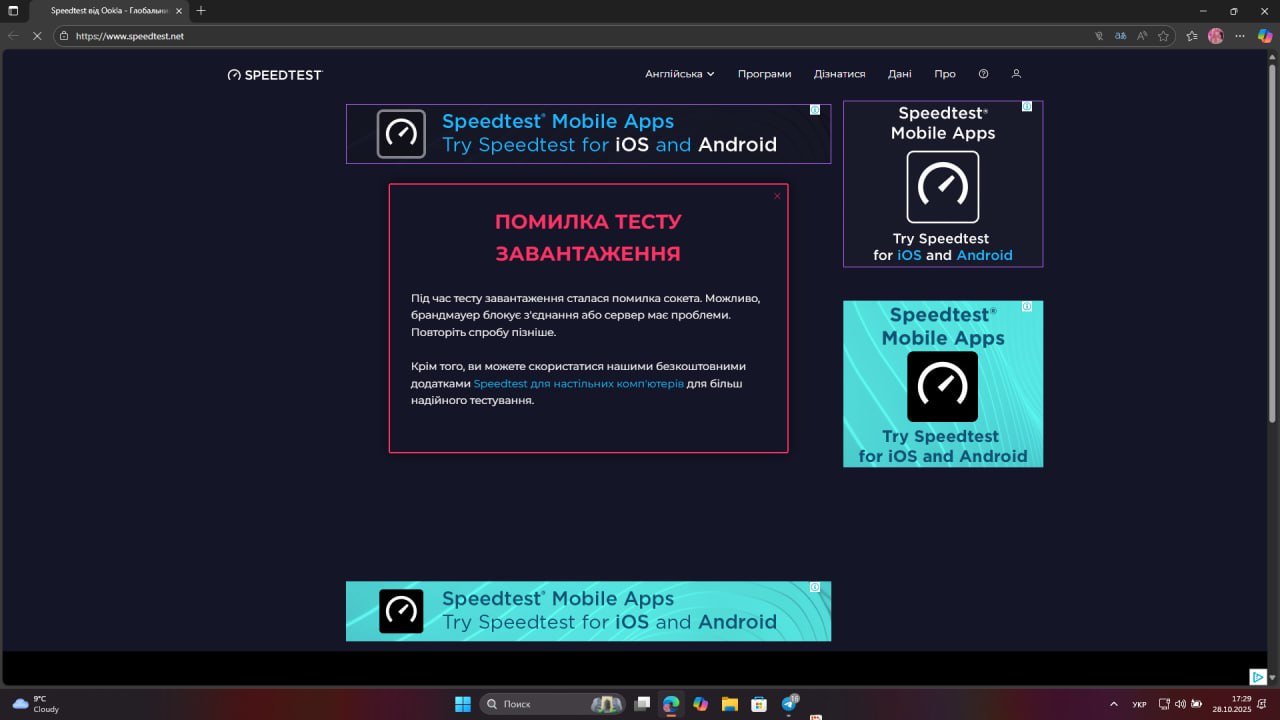Click the tracking prevention icon in address bar
The width and height of the screenshot is (1280, 720).
(x=1099, y=36)
